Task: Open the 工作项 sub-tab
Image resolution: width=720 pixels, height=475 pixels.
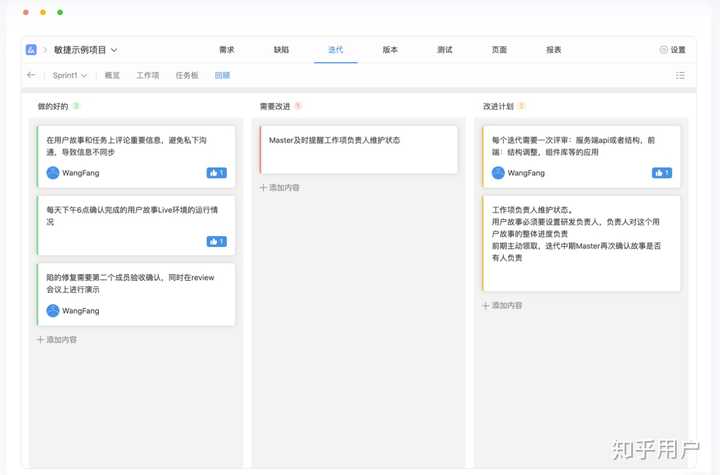Action: [x=147, y=75]
